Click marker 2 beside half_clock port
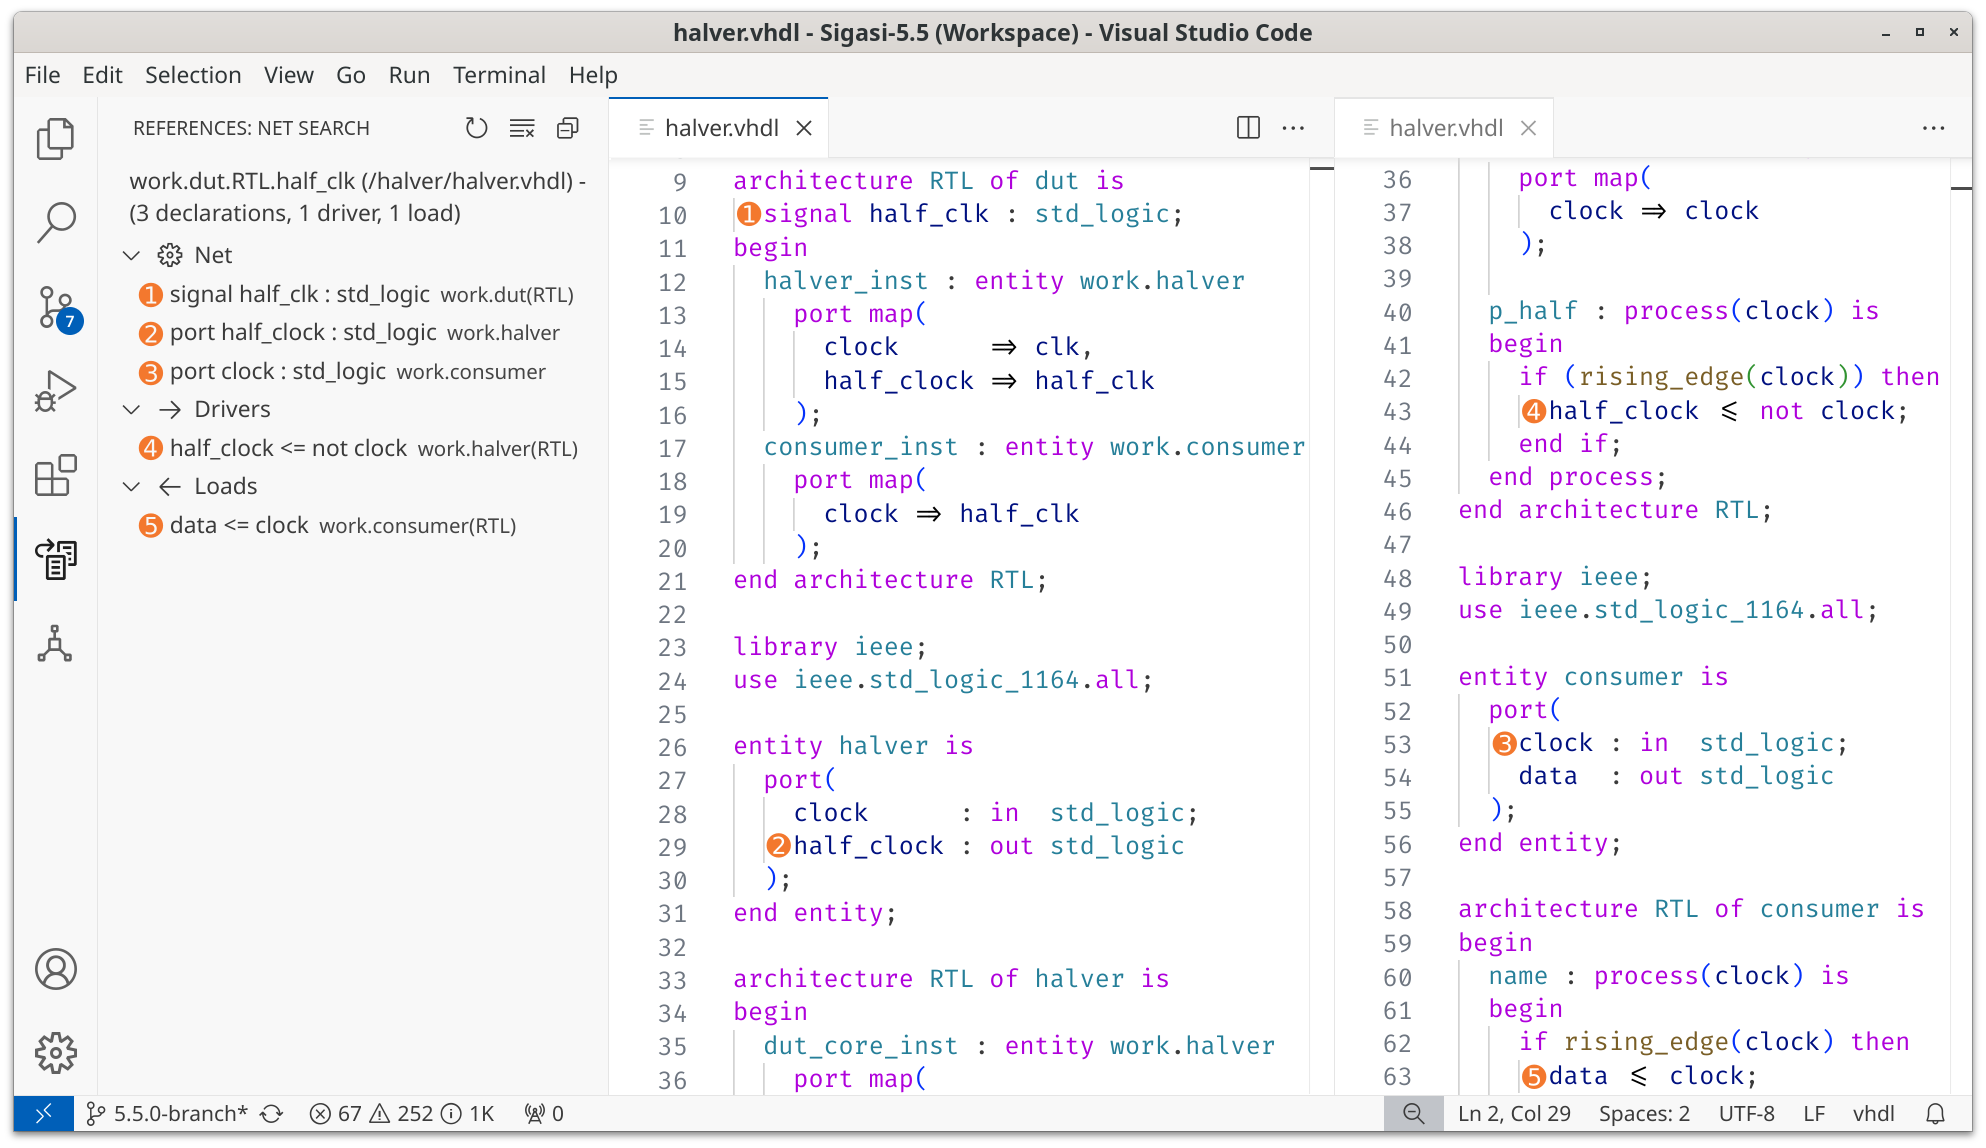 pos(779,846)
